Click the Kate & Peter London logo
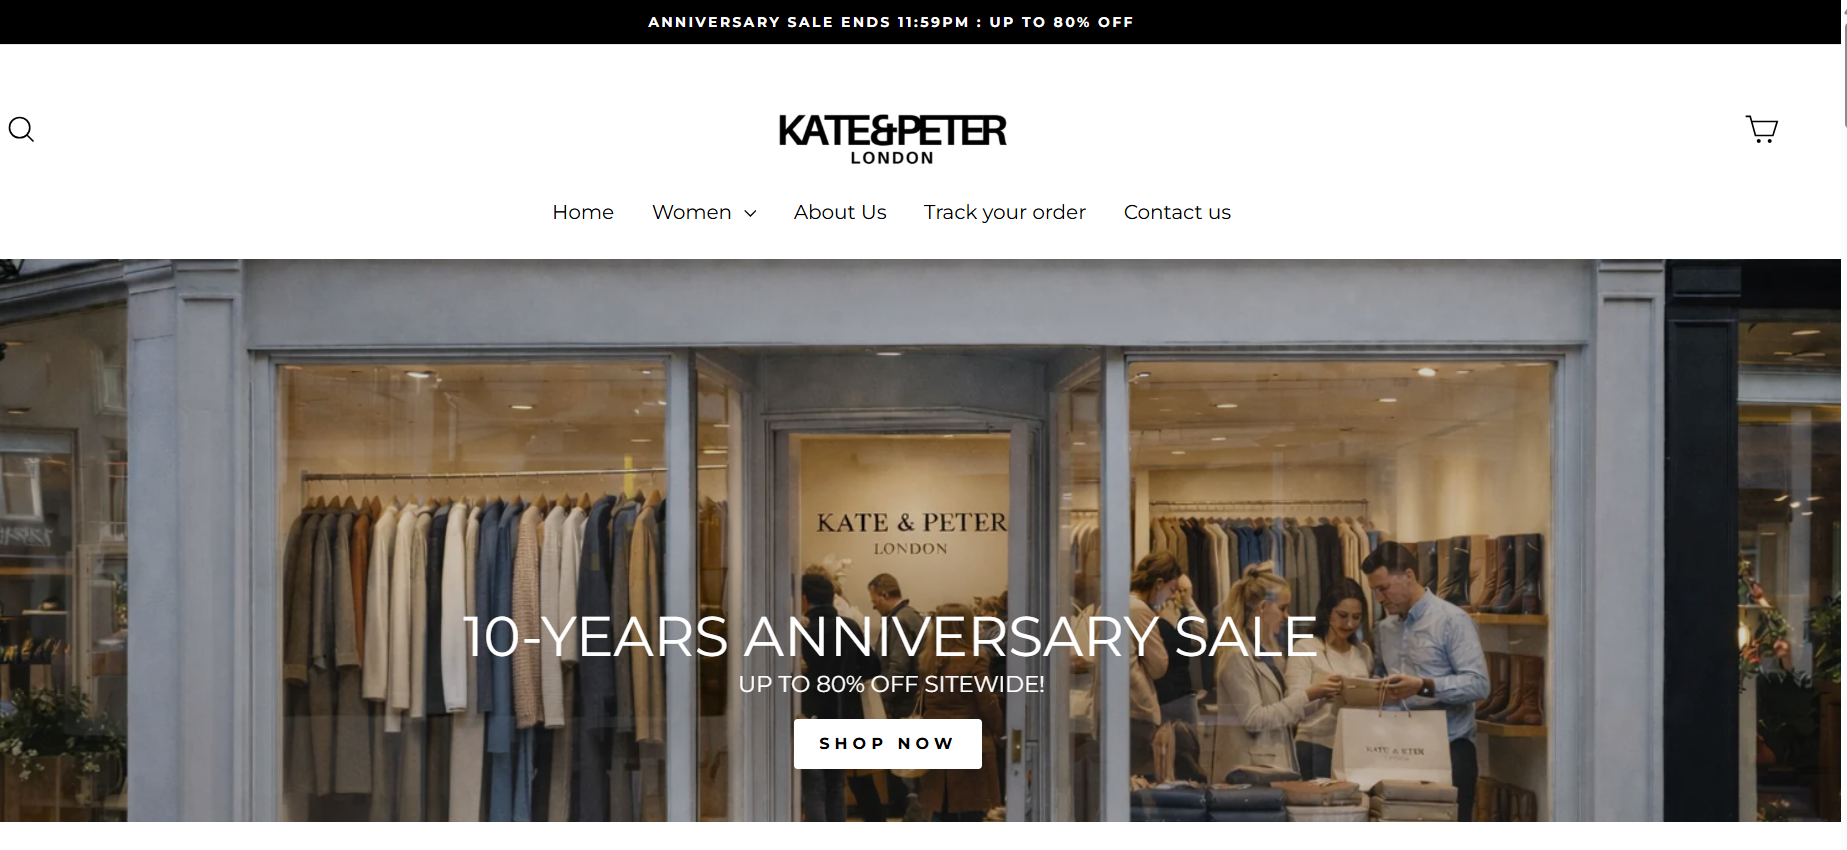The image size is (1847, 850). (x=892, y=139)
